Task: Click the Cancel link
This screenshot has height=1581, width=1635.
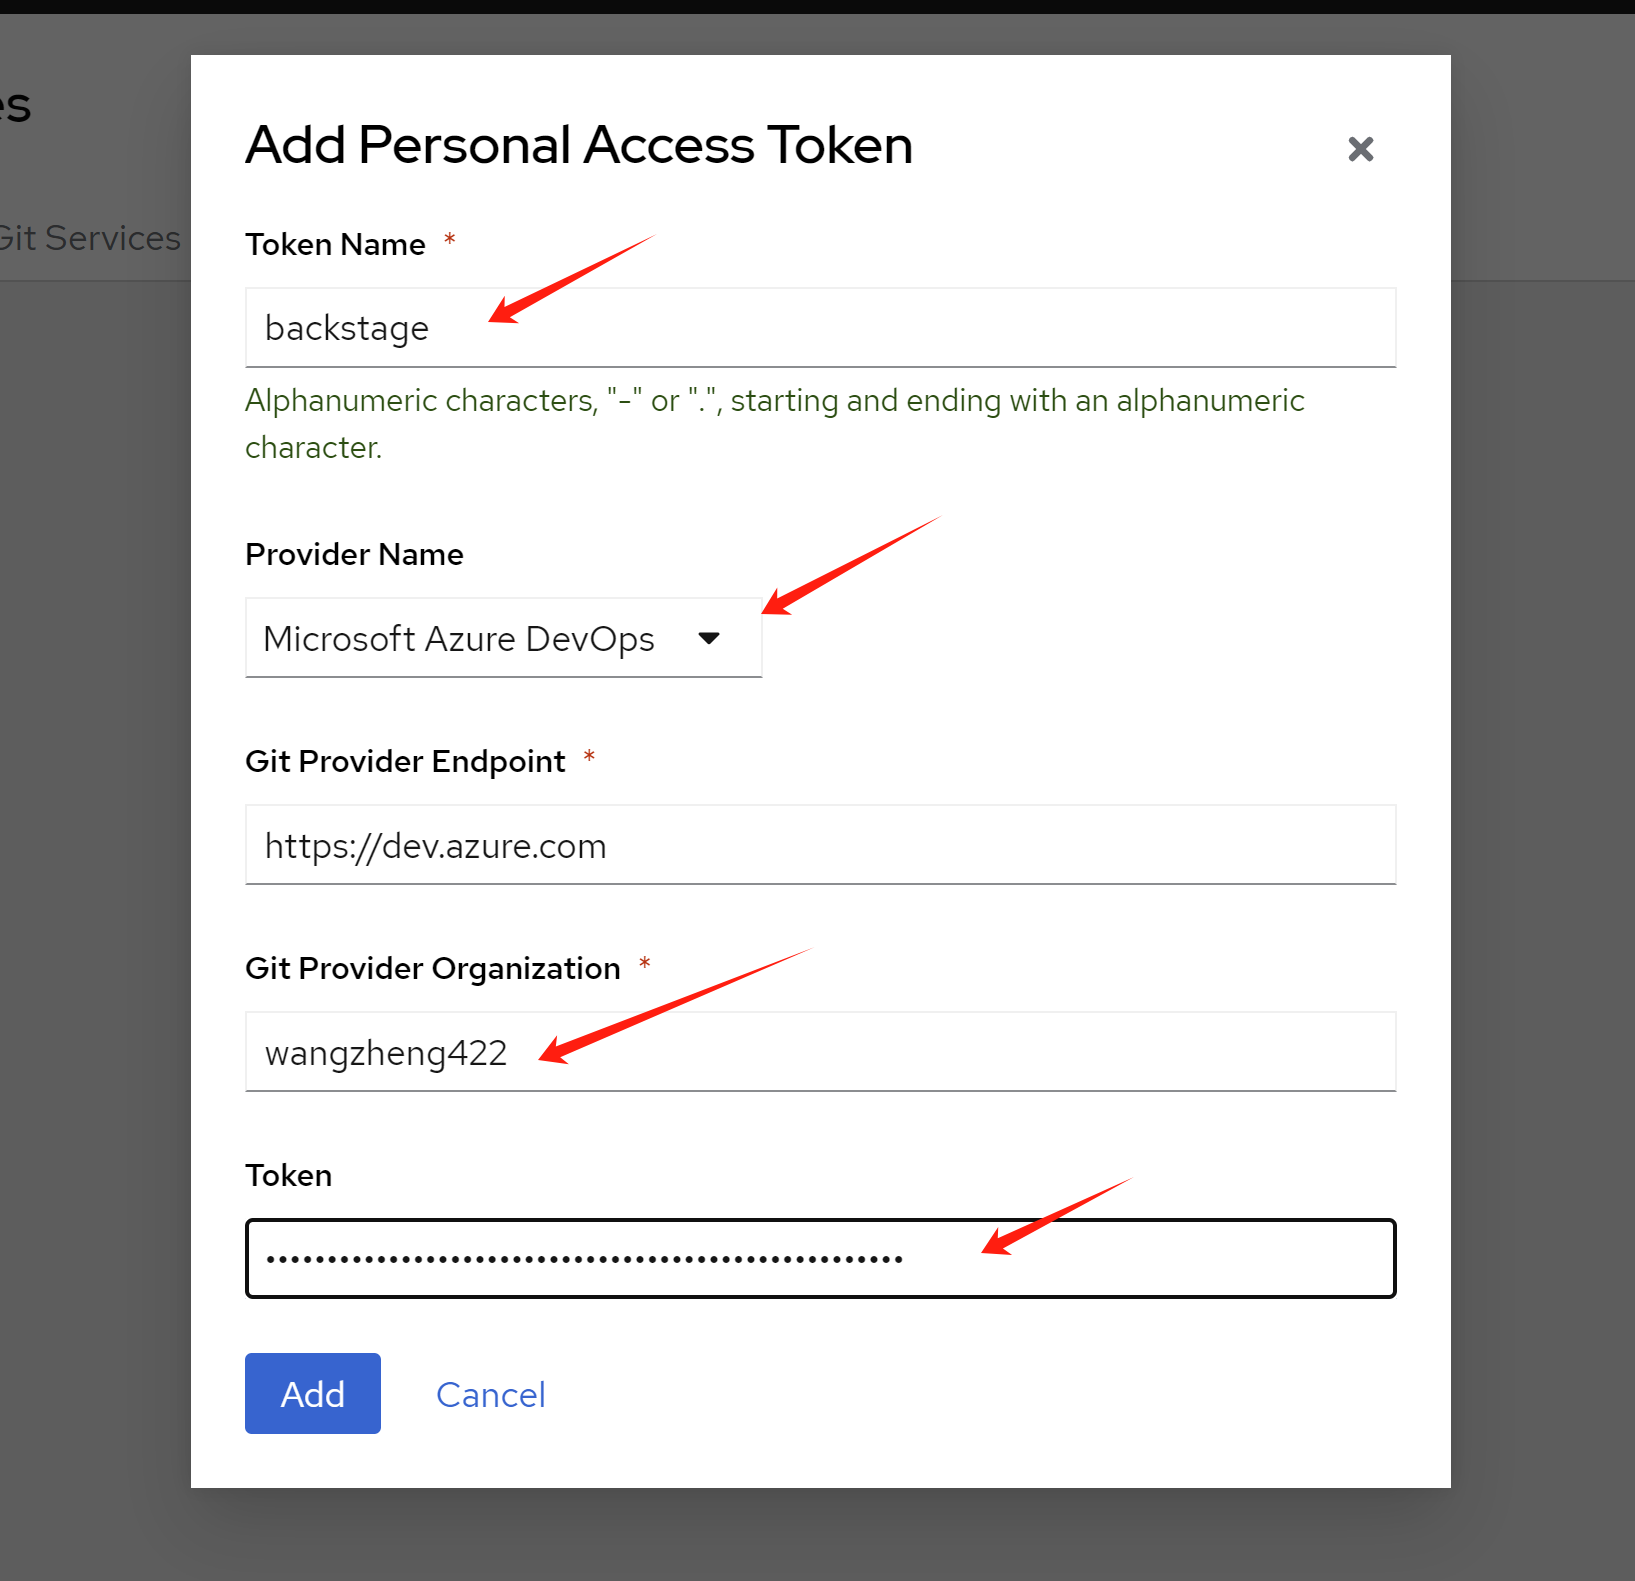Action: pyautogui.click(x=490, y=1394)
